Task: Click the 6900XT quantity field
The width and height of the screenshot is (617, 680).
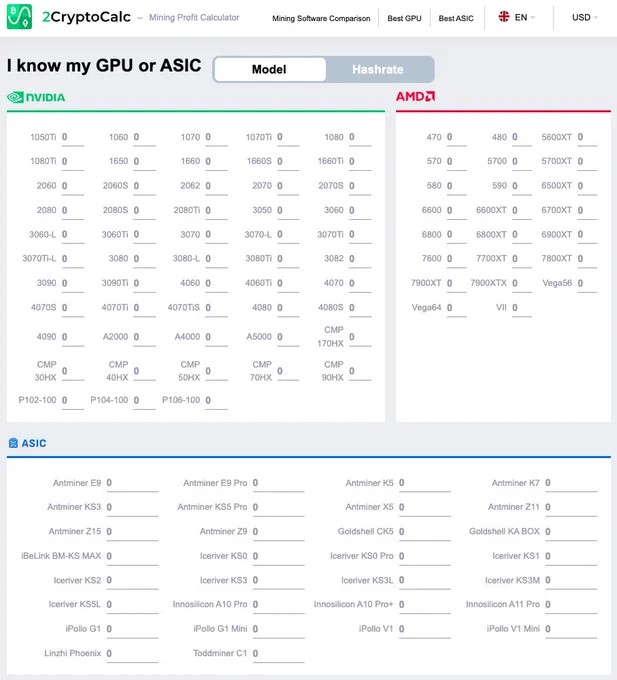Action: tap(587, 235)
